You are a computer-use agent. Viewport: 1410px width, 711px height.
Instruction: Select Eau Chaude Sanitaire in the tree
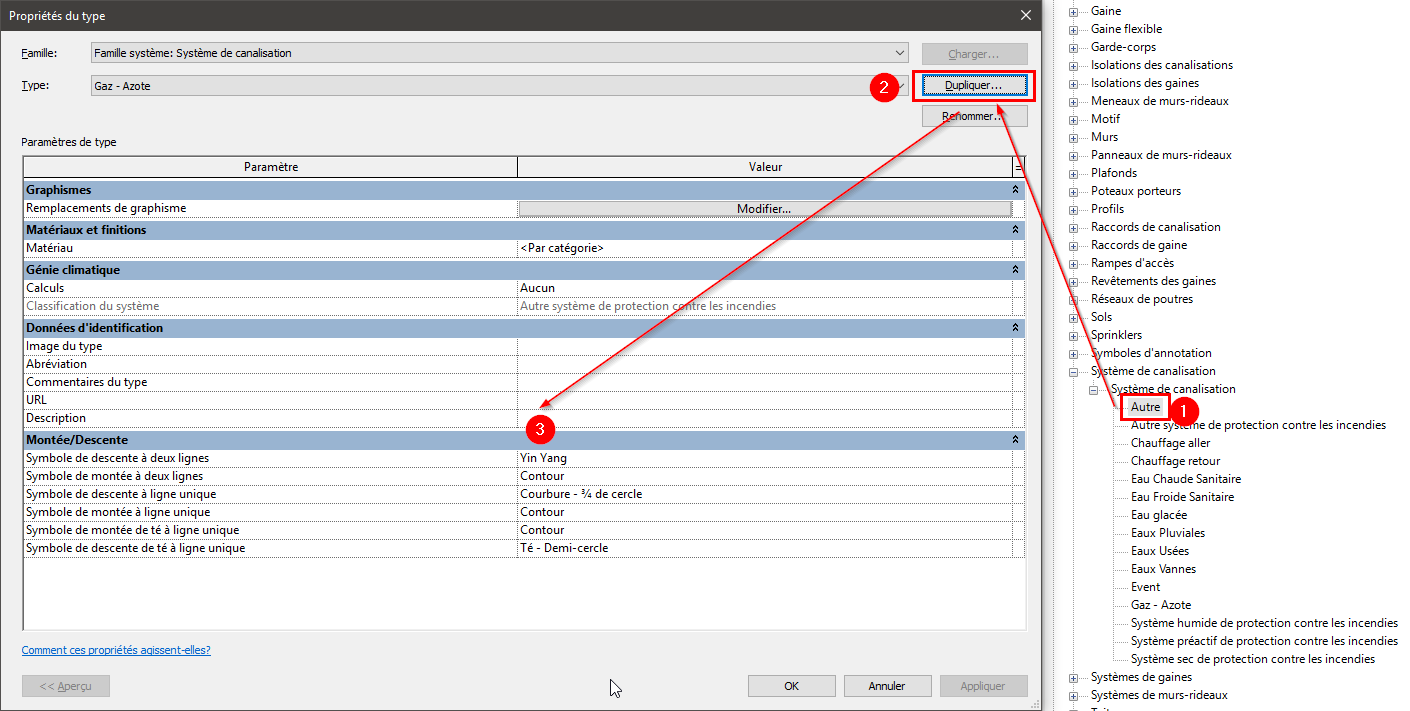1185,479
